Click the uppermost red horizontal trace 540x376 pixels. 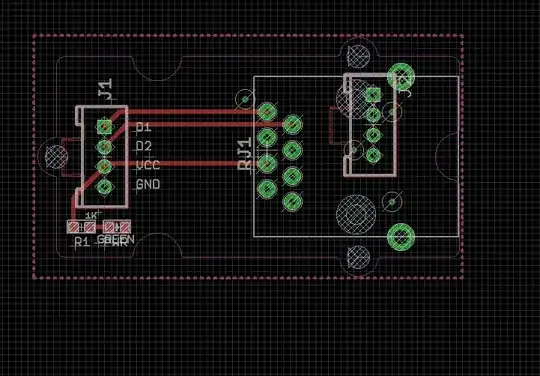tap(193, 112)
